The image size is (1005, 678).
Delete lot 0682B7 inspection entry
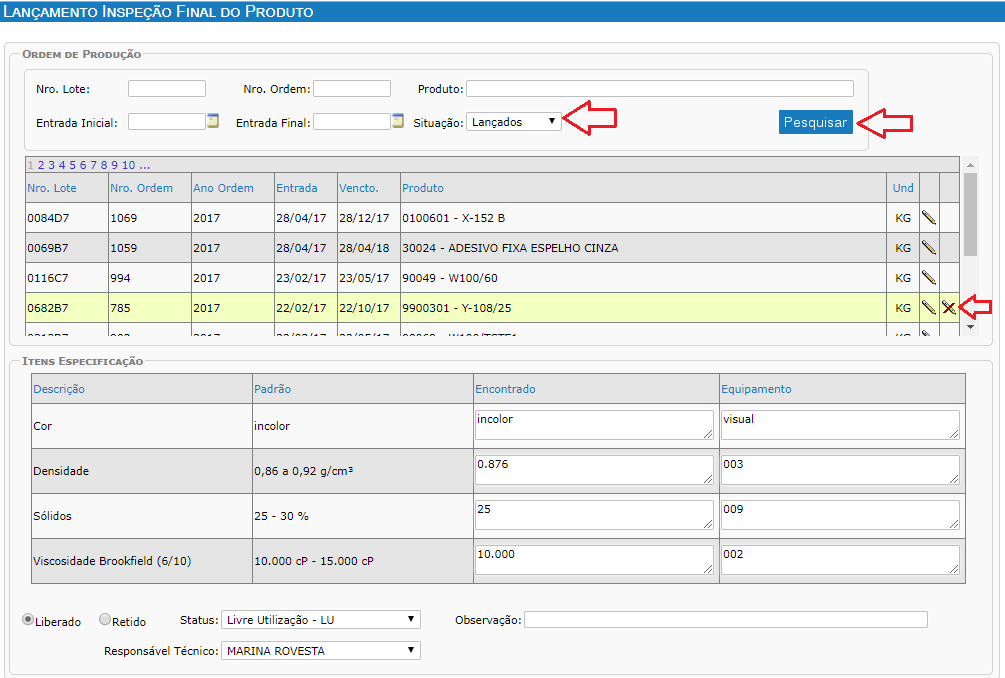pyautogui.click(x=949, y=308)
